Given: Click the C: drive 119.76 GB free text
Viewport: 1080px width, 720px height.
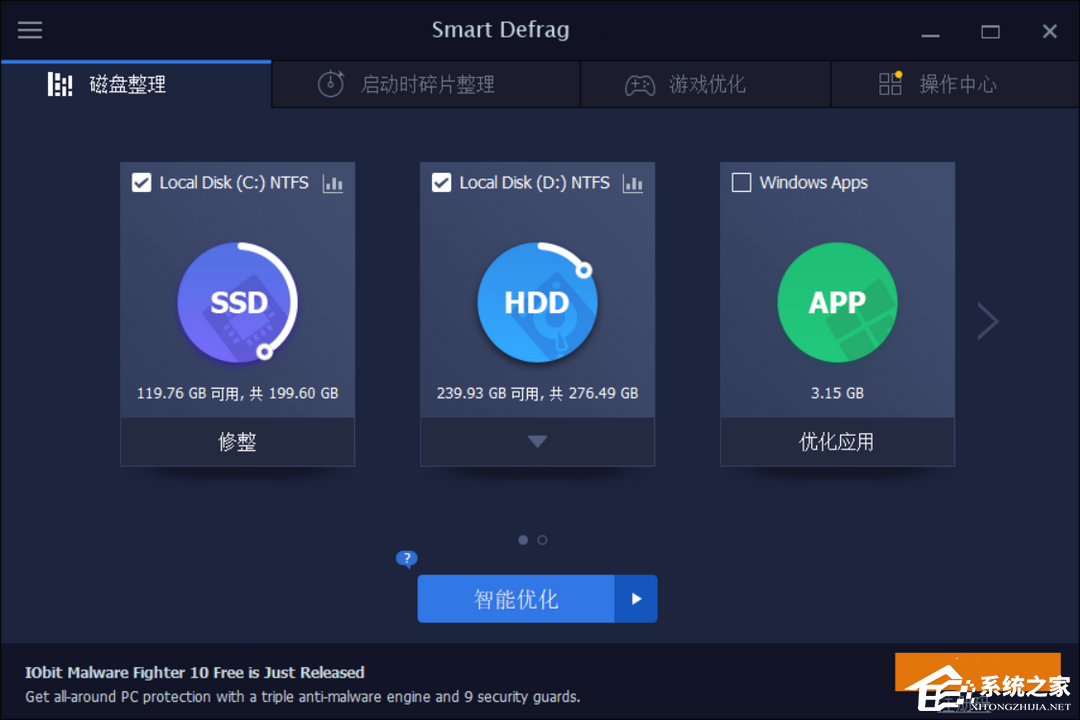Looking at the screenshot, I should pos(238,393).
